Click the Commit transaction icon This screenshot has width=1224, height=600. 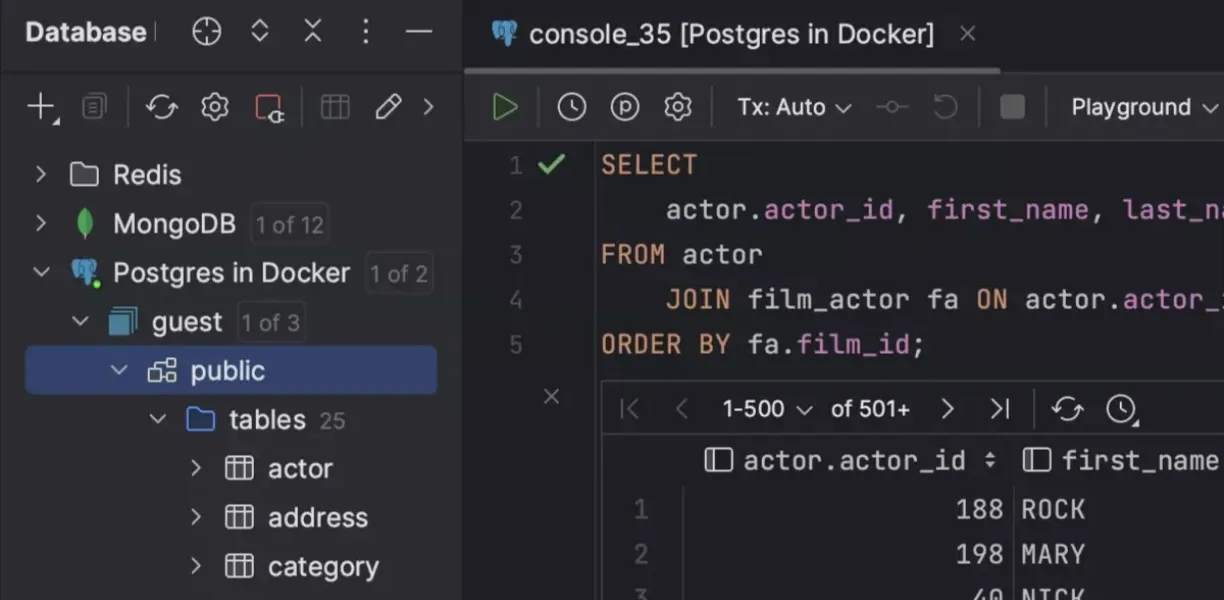(x=892, y=107)
